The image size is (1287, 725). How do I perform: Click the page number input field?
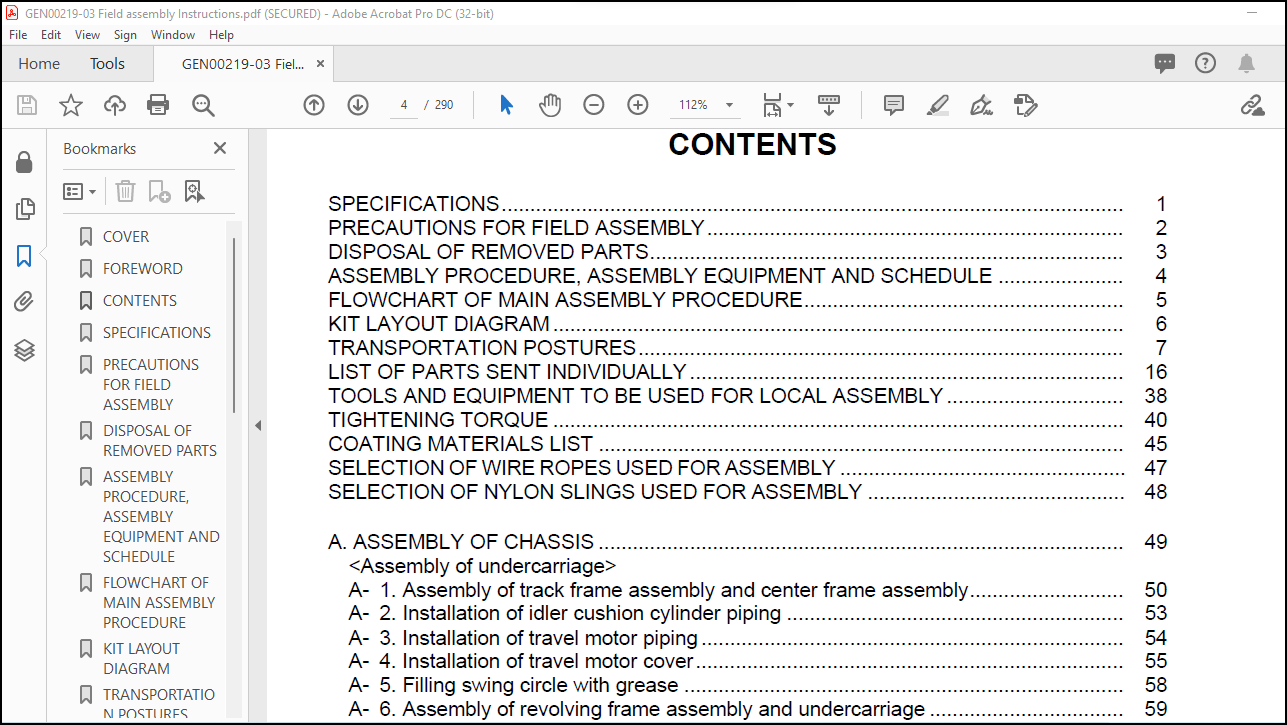coord(404,105)
